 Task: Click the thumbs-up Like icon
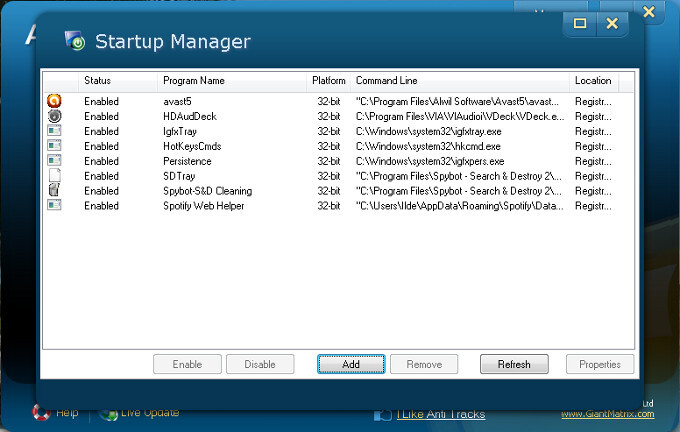(382, 414)
